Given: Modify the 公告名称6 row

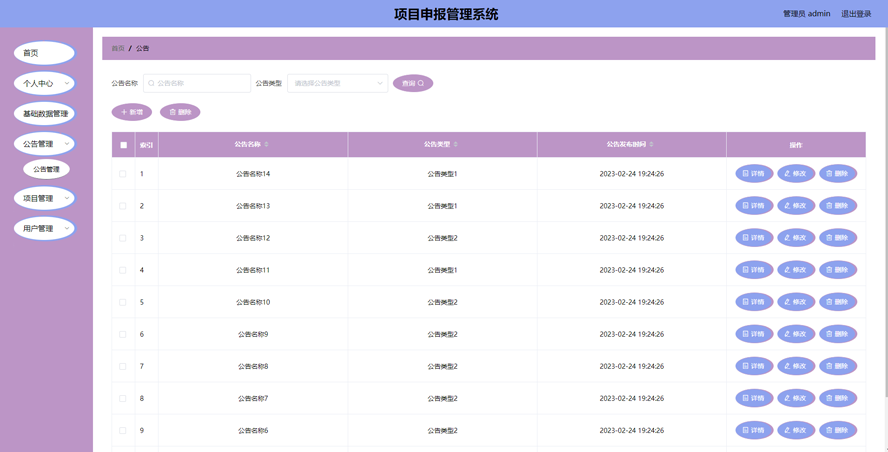Looking at the screenshot, I should (x=796, y=430).
